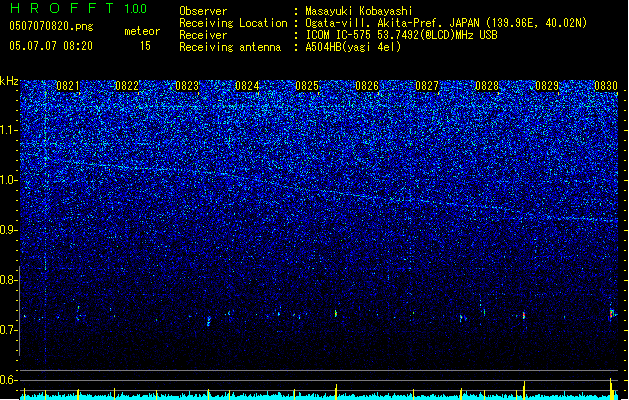Click the 0822 time marker
The height and width of the screenshot is (400, 629).
(x=127, y=86)
